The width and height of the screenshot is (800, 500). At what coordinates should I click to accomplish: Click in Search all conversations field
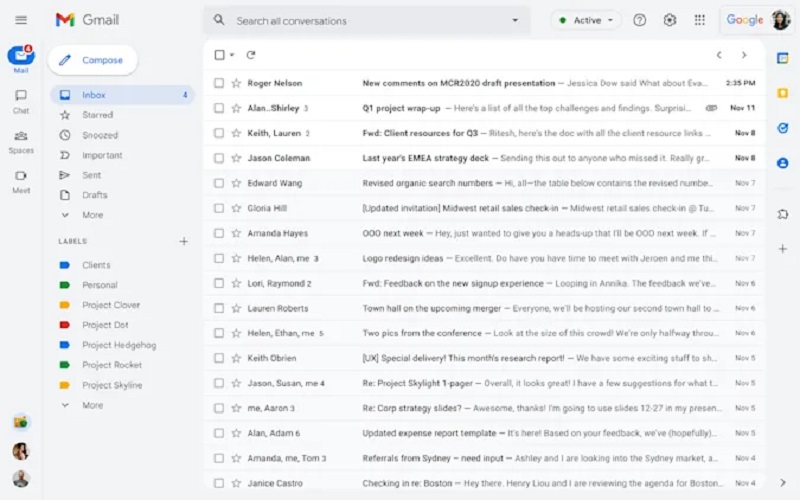click(x=367, y=20)
